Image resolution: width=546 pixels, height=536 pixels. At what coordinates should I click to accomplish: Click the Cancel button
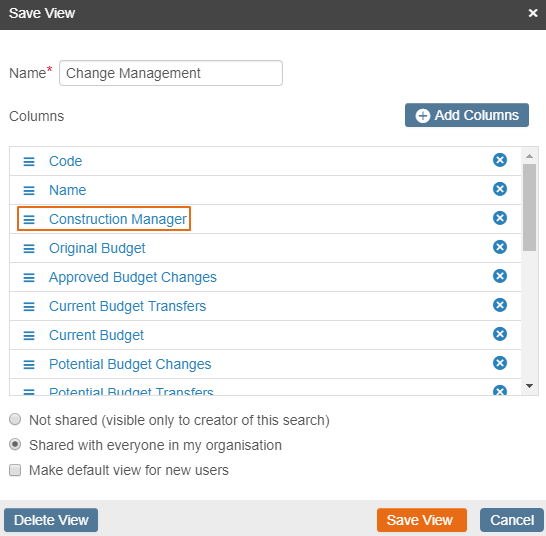(x=512, y=520)
